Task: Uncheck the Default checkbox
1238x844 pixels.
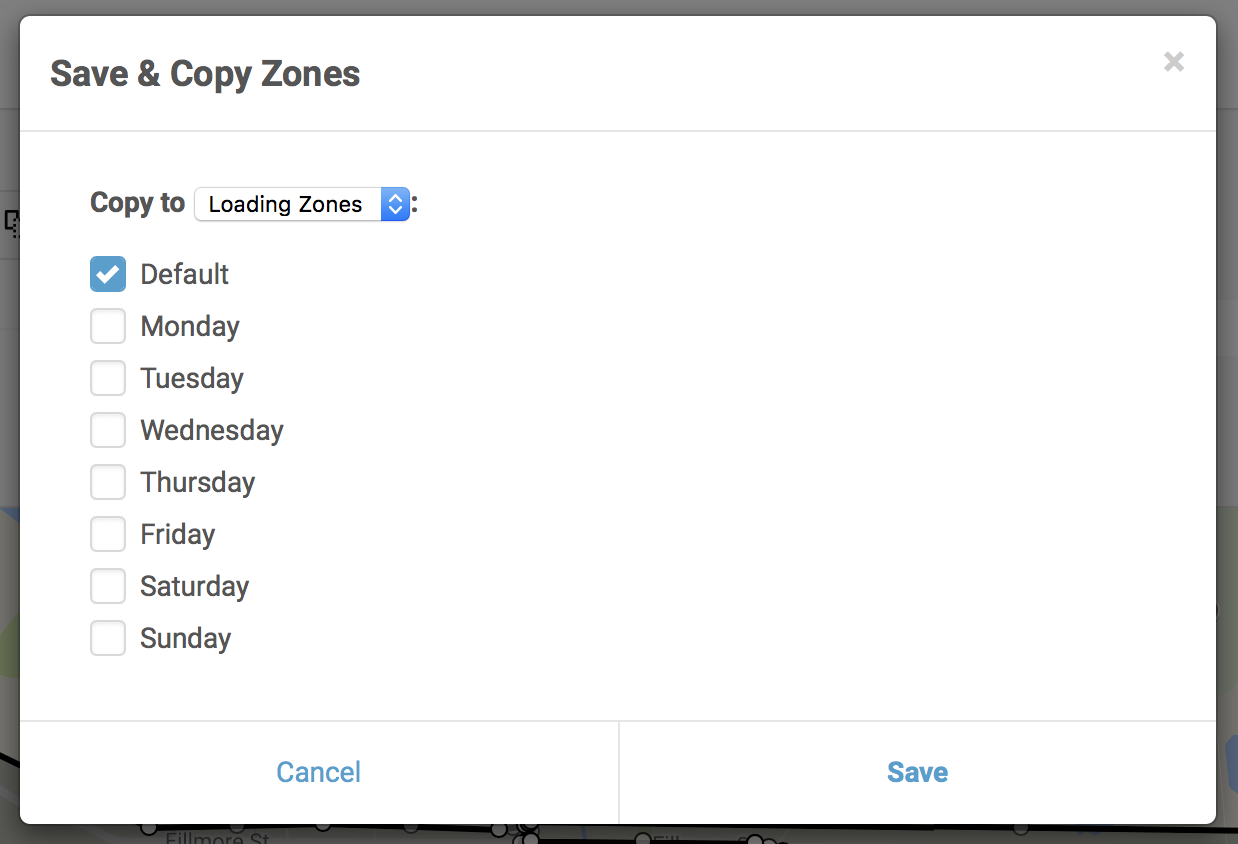Action: pos(108,273)
